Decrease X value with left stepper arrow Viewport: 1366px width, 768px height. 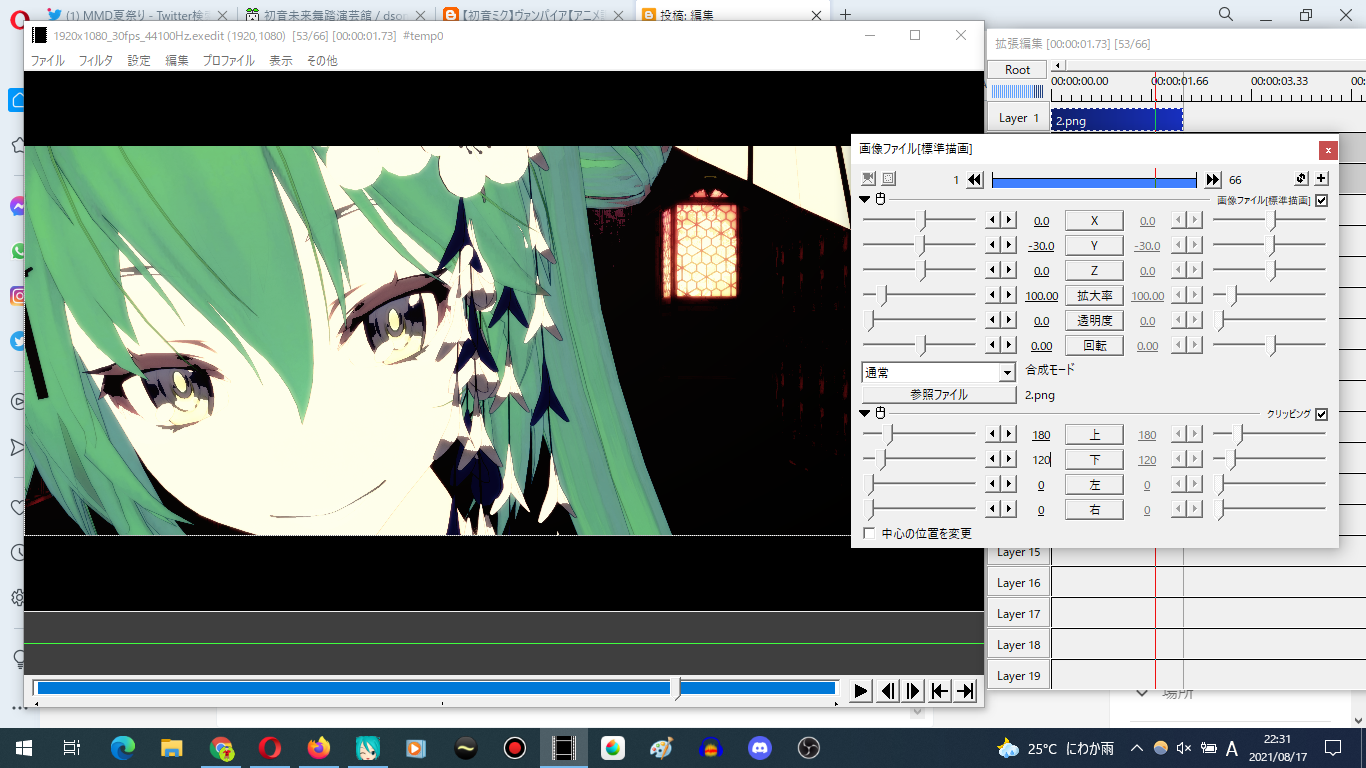click(x=993, y=220)
